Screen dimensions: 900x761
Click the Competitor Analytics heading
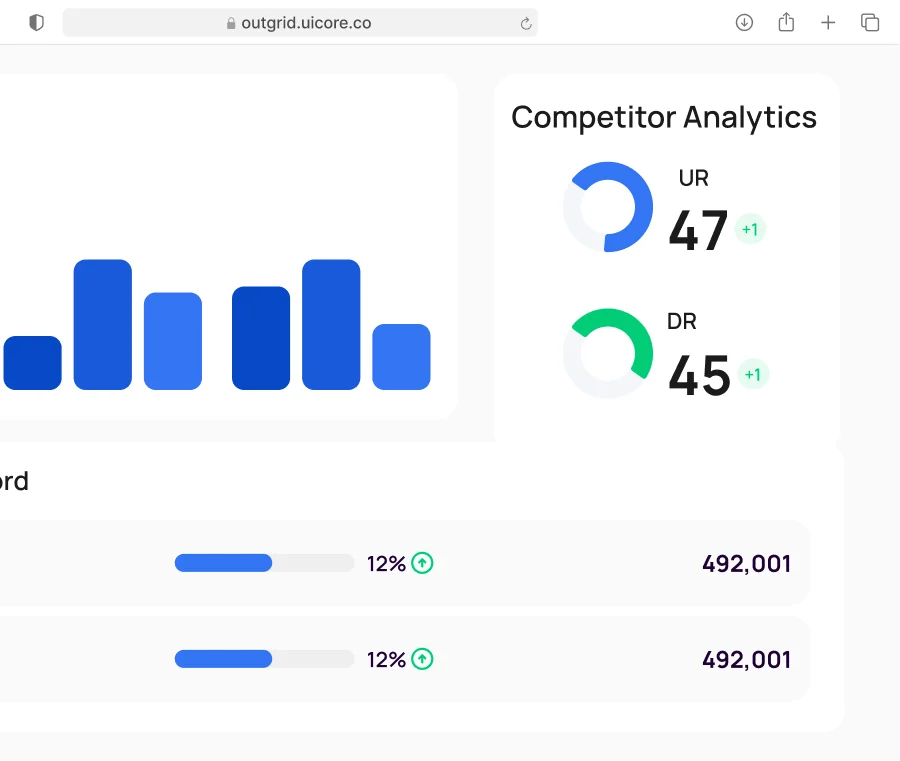(664, 117)
